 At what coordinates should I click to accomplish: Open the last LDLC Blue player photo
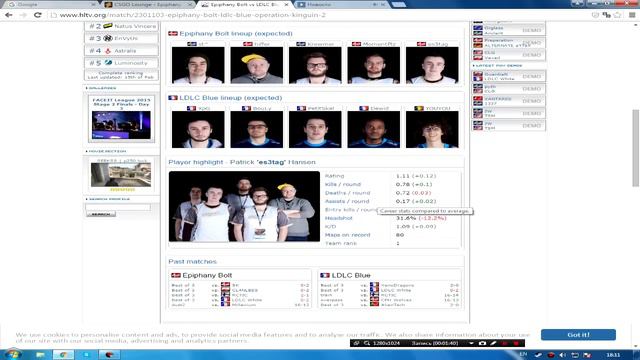coord(432,129)
